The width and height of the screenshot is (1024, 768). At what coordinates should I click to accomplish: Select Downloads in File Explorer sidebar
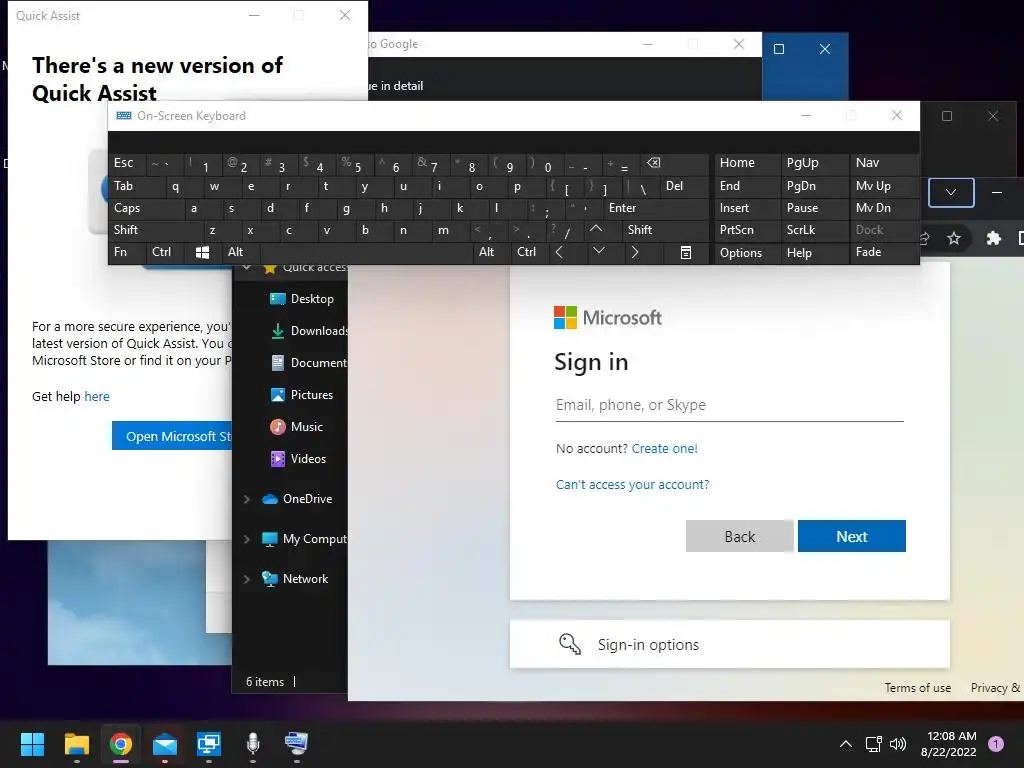point(308,331)
